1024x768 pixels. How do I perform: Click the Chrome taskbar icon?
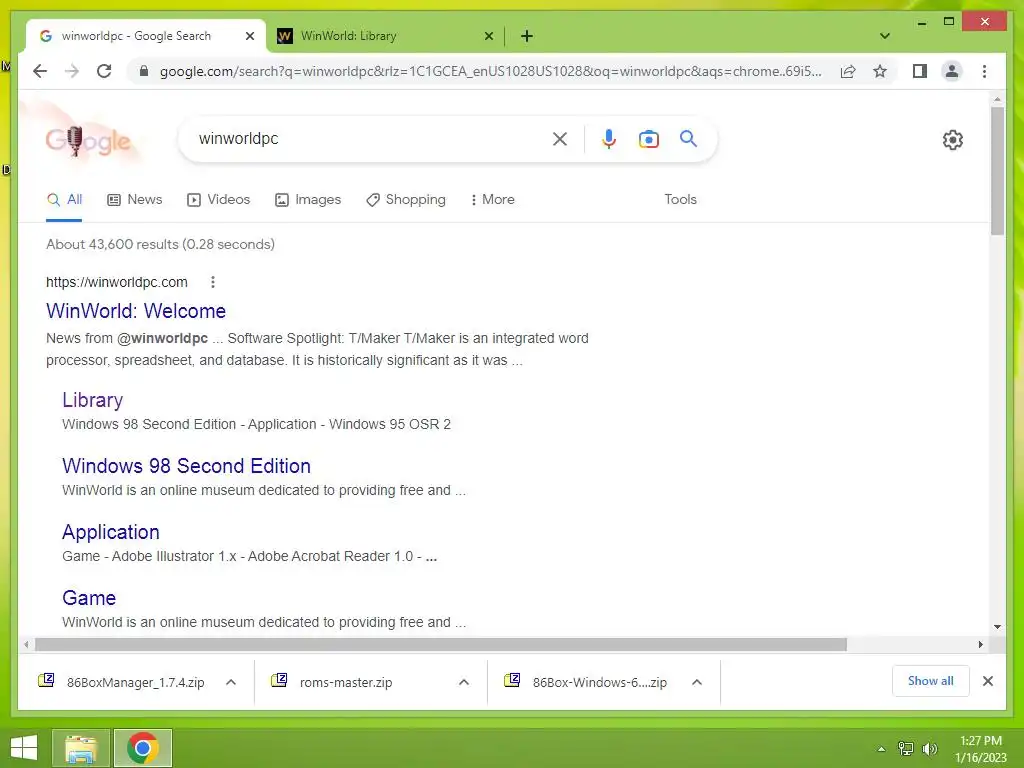[142, 748]
